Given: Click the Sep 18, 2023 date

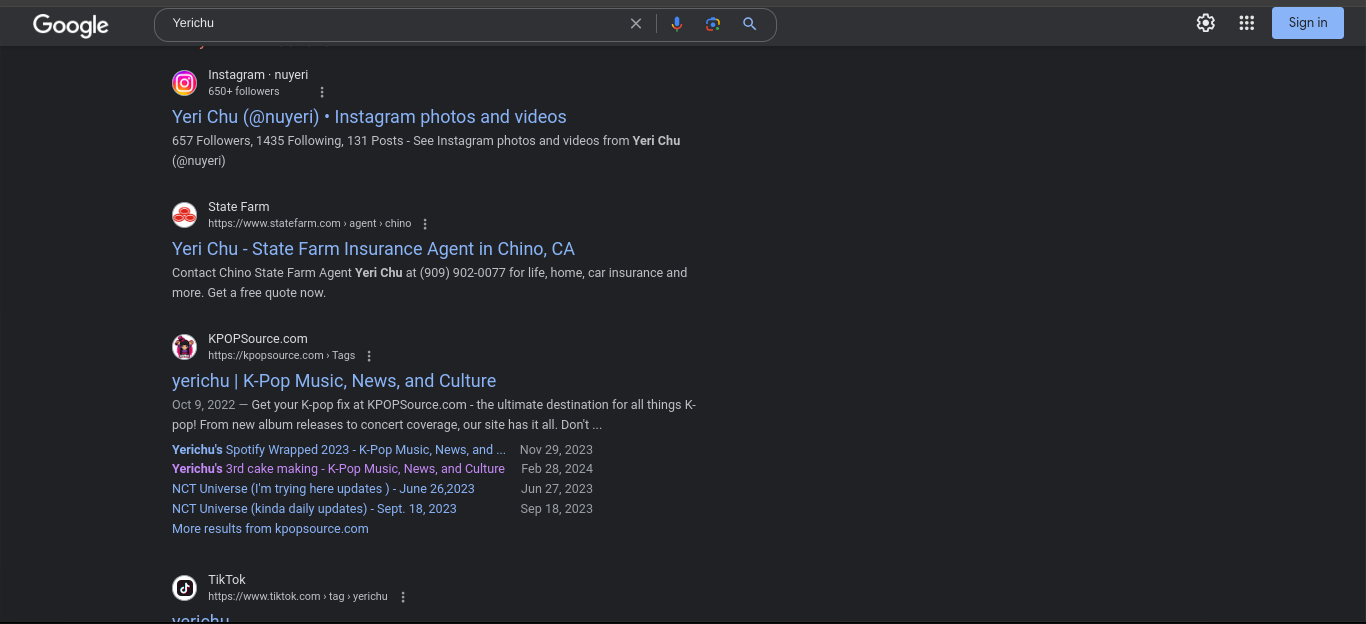Looking at the screenshot, I should click(x=557, y=509).
